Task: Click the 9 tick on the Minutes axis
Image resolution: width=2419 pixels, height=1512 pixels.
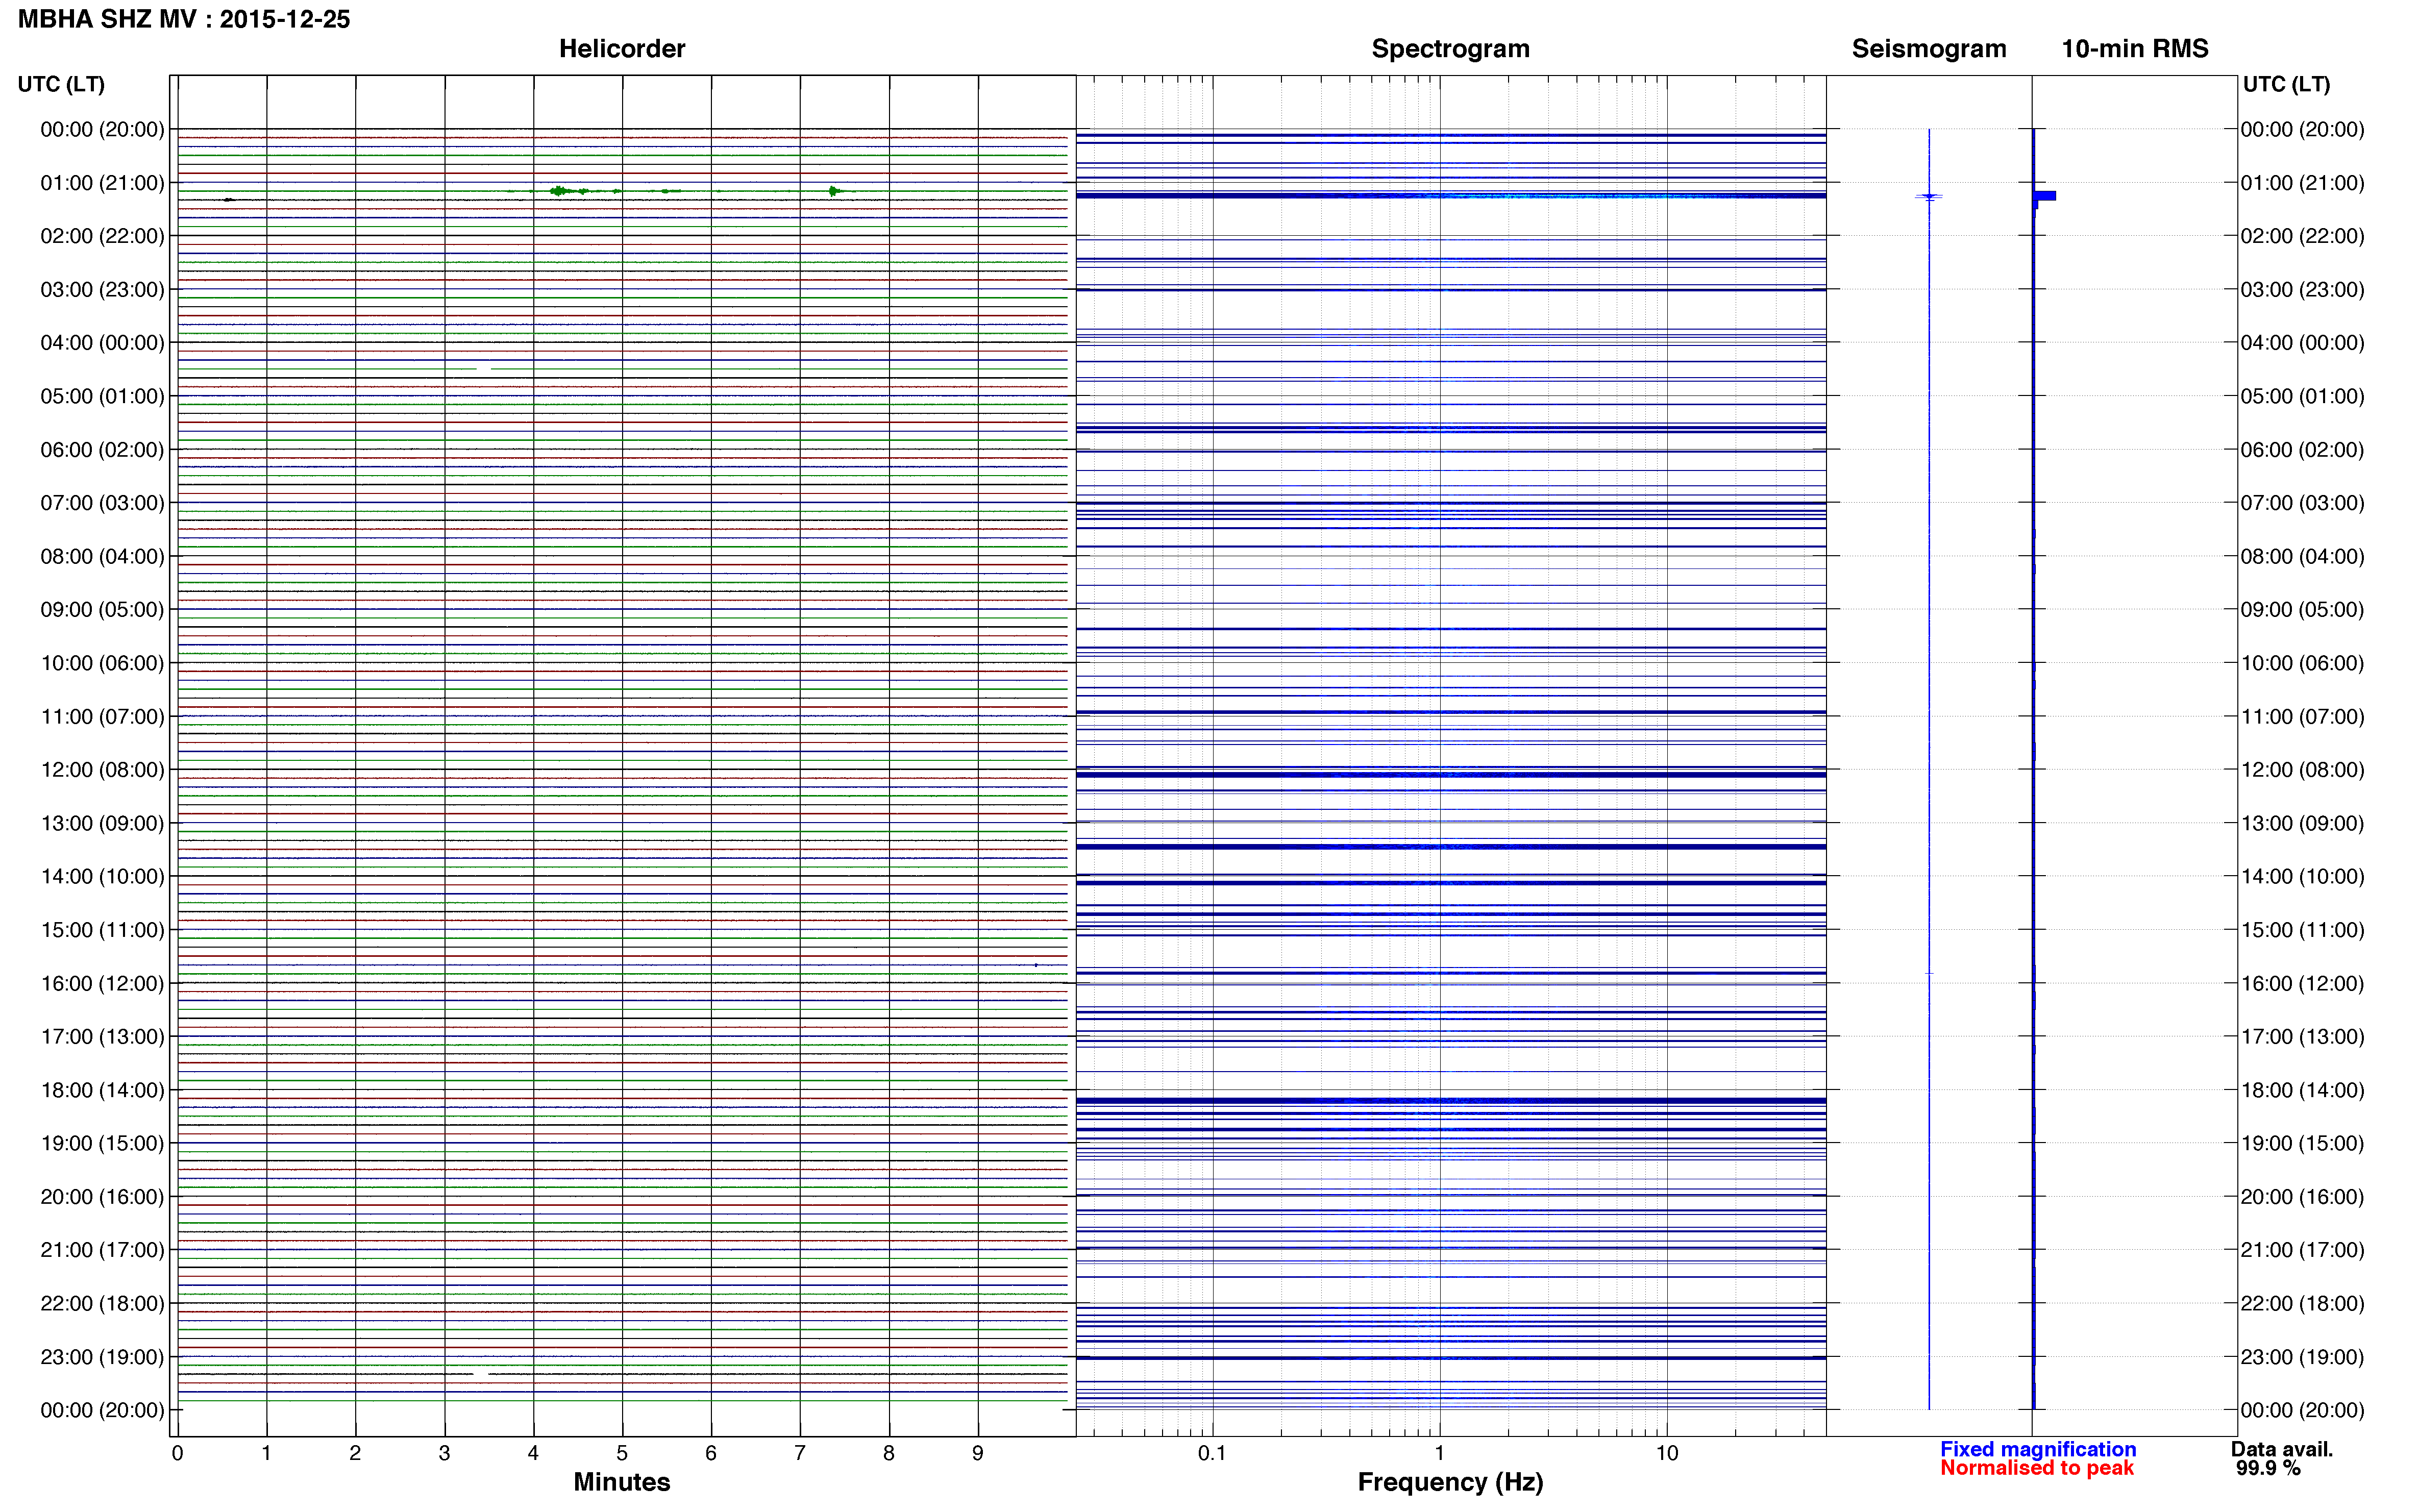Action: click(x=978, y=1454)
